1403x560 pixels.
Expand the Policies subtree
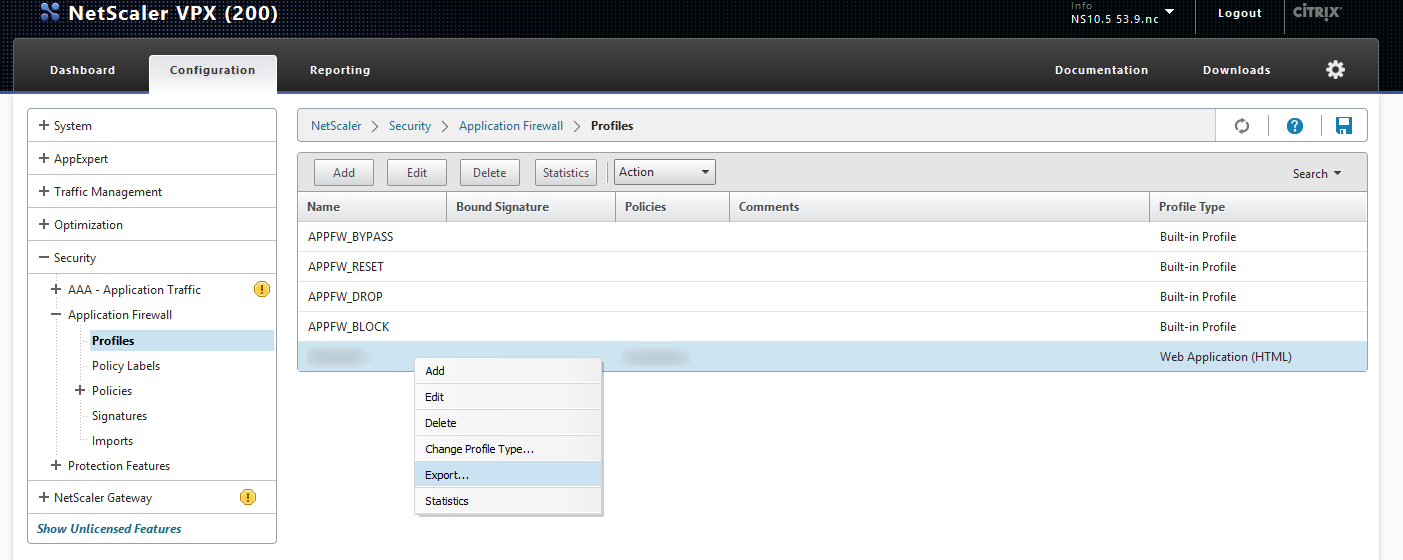(81, 391)
